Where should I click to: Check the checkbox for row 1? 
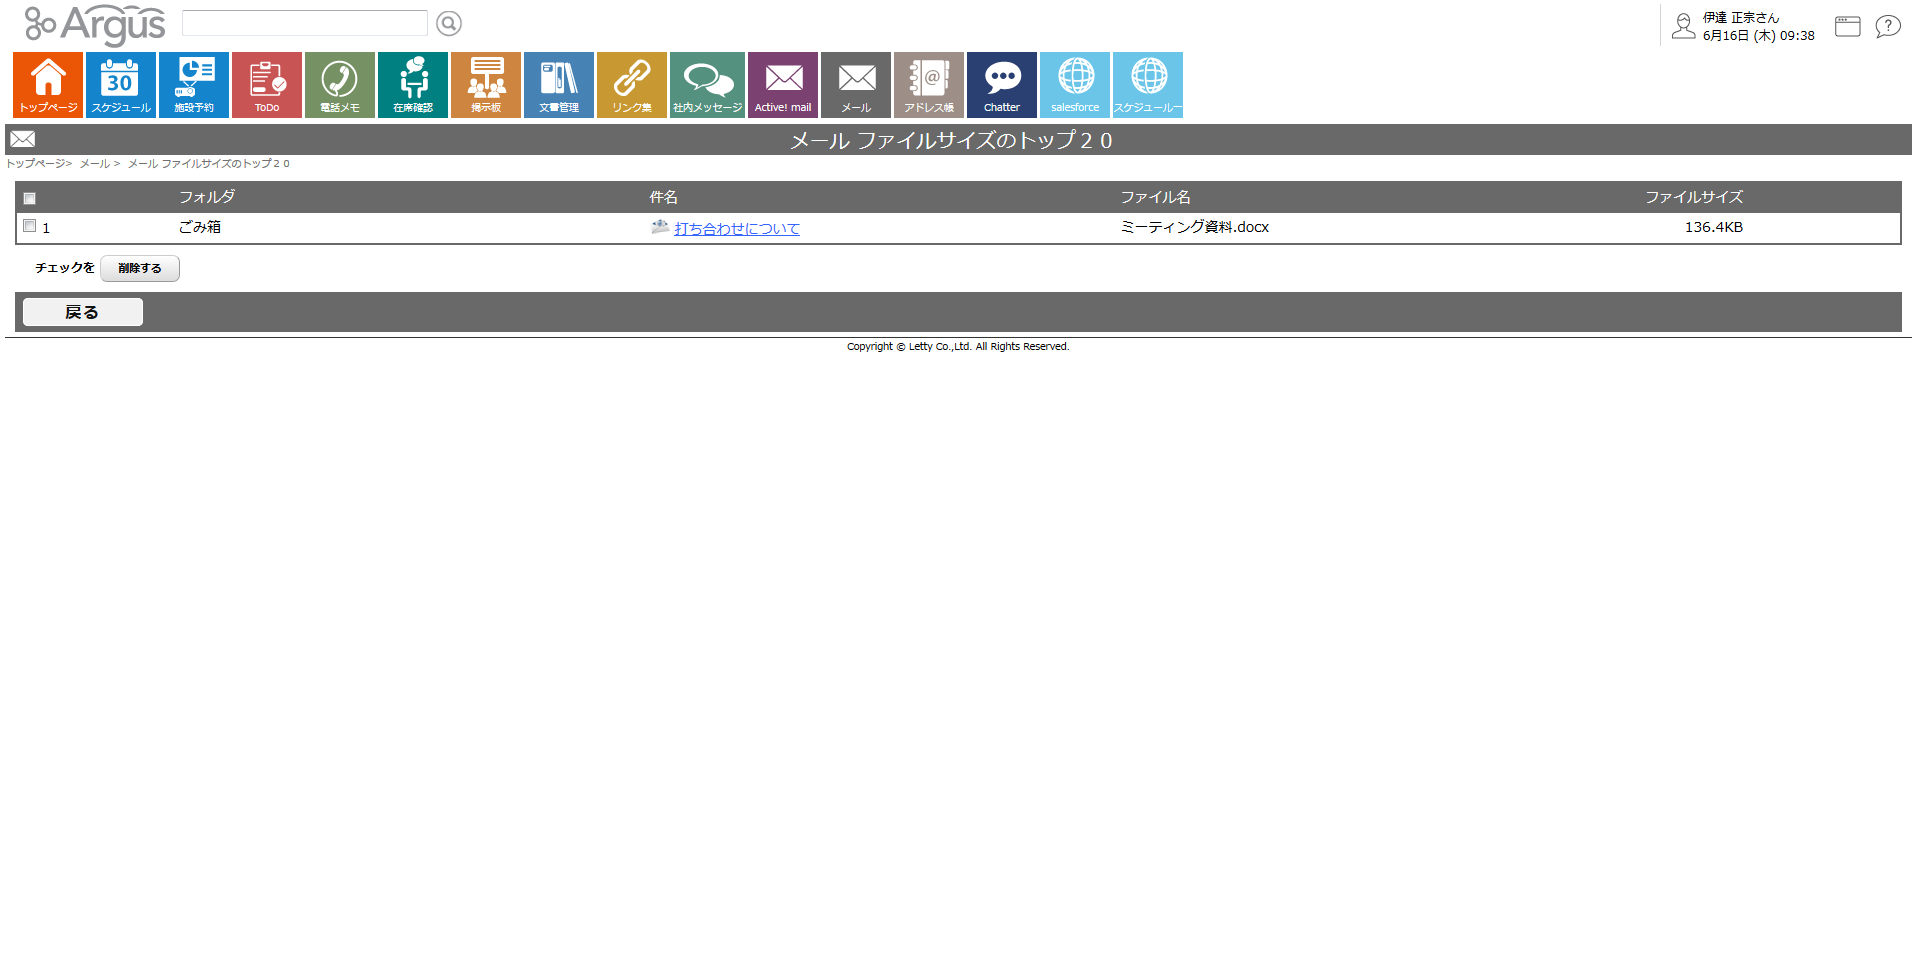[30, 226]
